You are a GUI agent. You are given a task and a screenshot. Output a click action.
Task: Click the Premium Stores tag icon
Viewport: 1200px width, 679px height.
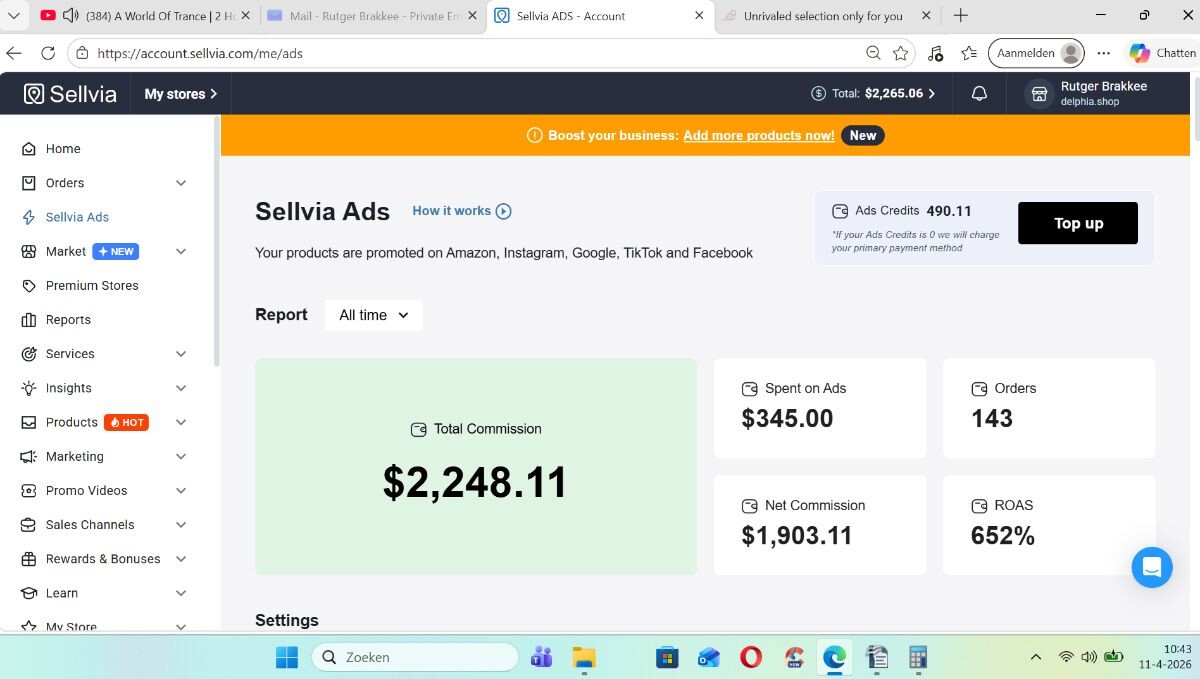[29, 286]
